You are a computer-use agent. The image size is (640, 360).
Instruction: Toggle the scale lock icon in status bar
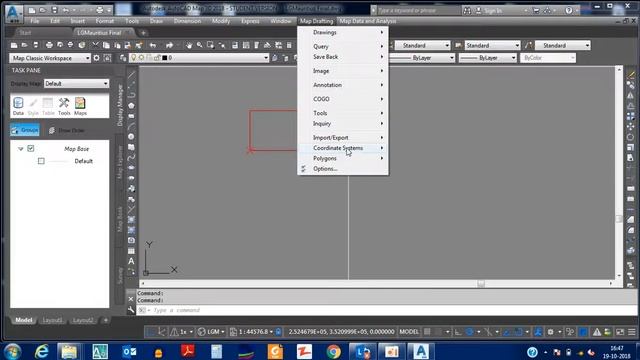point(278,332)
